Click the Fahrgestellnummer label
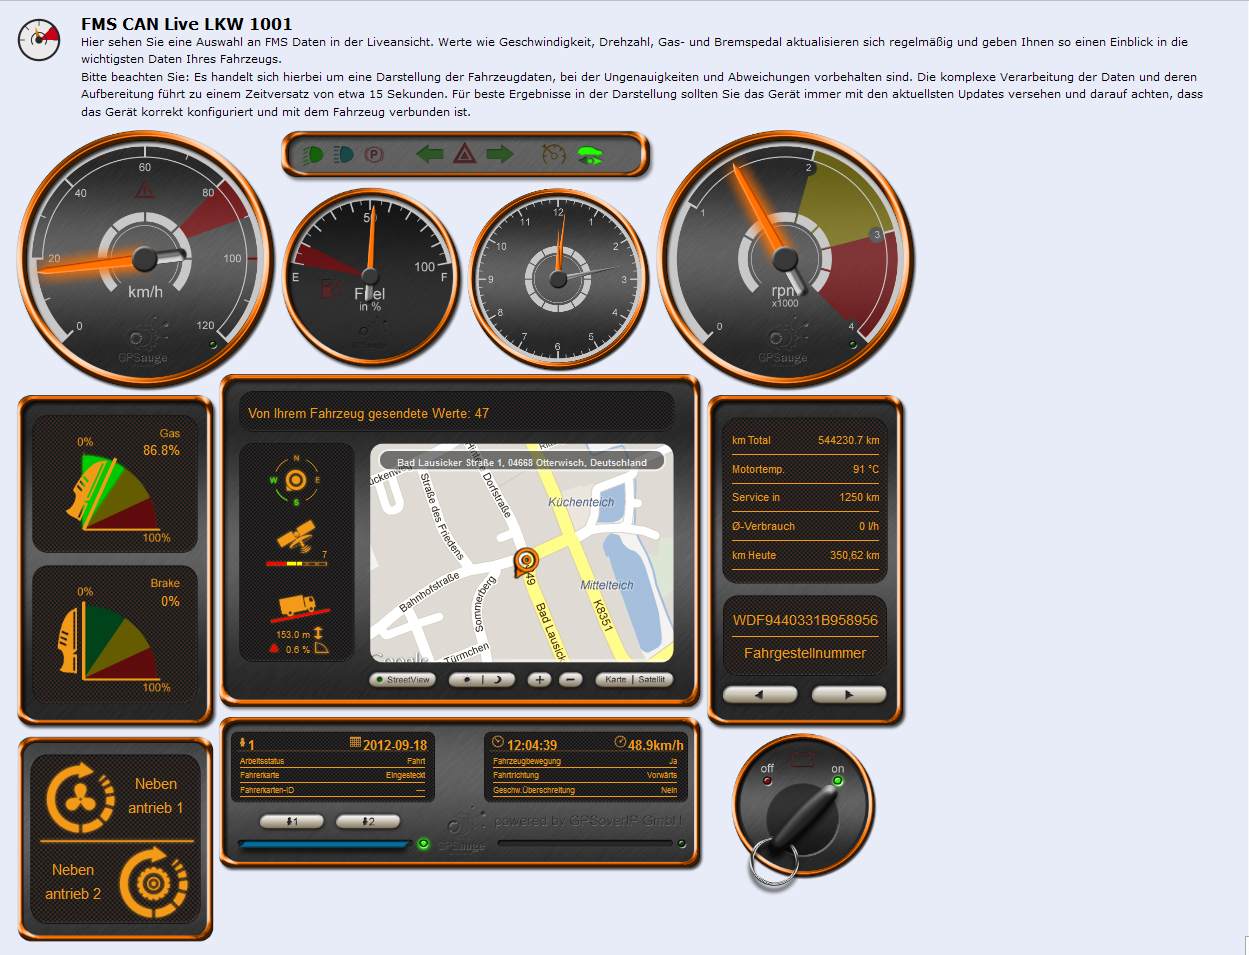1249x955 pixels. coord(805,653)
